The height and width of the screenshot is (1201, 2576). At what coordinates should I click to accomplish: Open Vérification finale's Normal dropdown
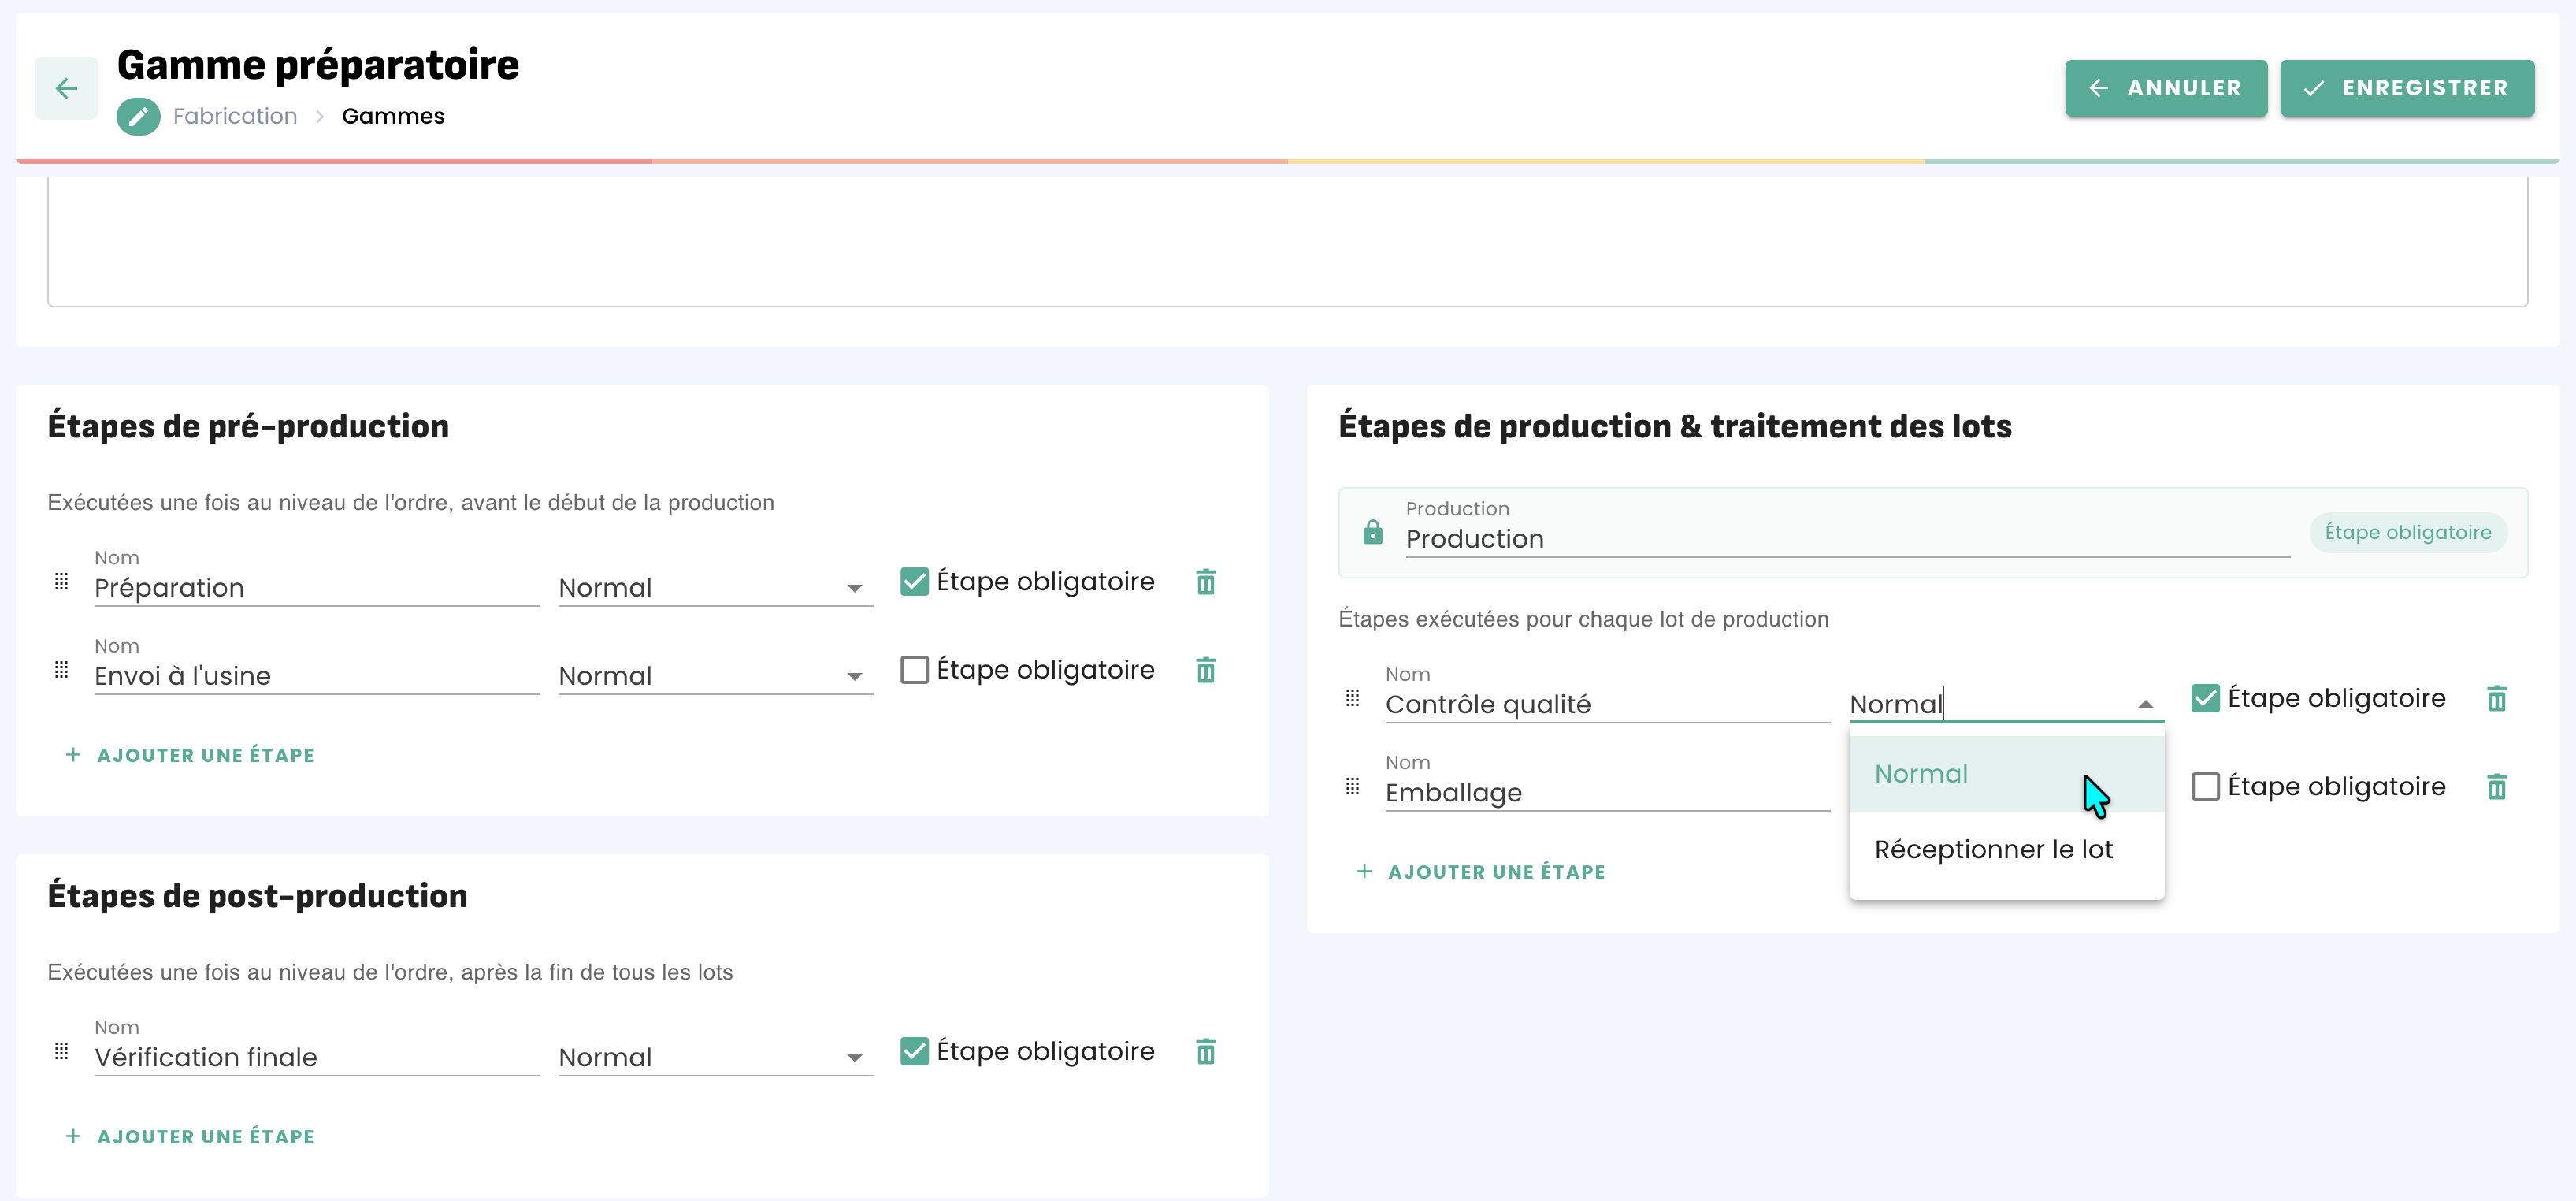click(x=714, y=1058)
